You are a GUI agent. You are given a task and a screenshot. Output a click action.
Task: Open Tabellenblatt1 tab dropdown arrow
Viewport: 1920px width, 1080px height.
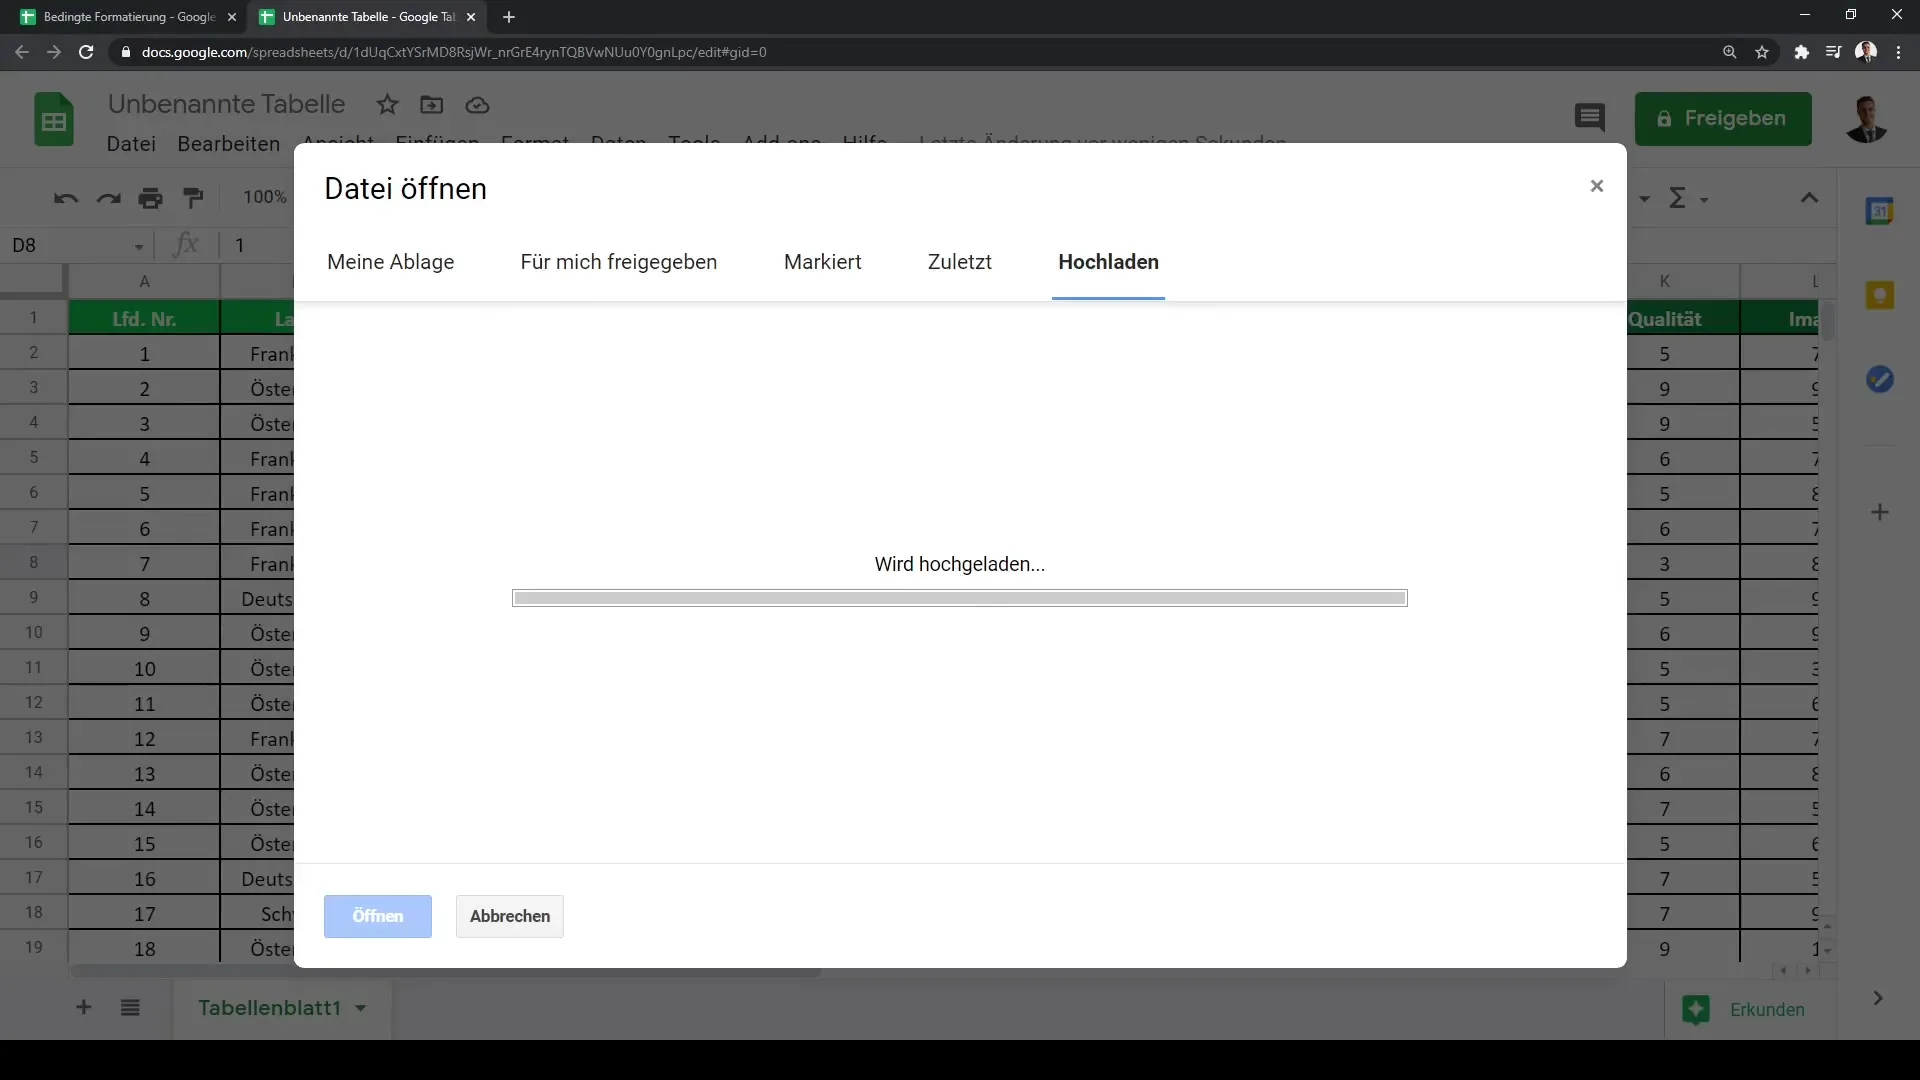360,1008
